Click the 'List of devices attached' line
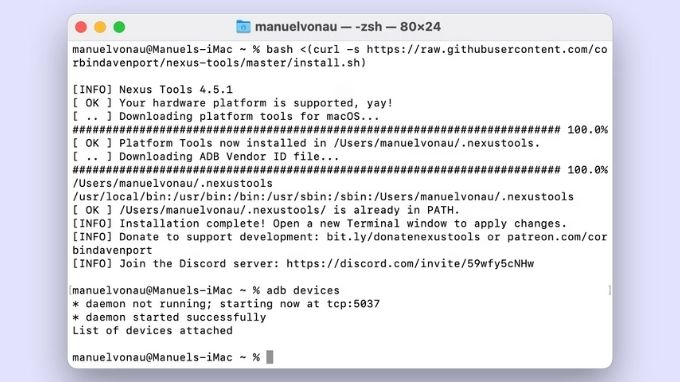Image resolution: width=680 pixels, height=382 pixels. (153, 331)
